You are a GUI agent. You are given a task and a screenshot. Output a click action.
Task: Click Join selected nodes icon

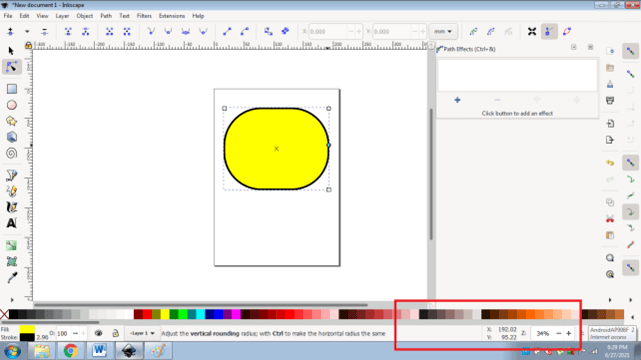(68, 31)
